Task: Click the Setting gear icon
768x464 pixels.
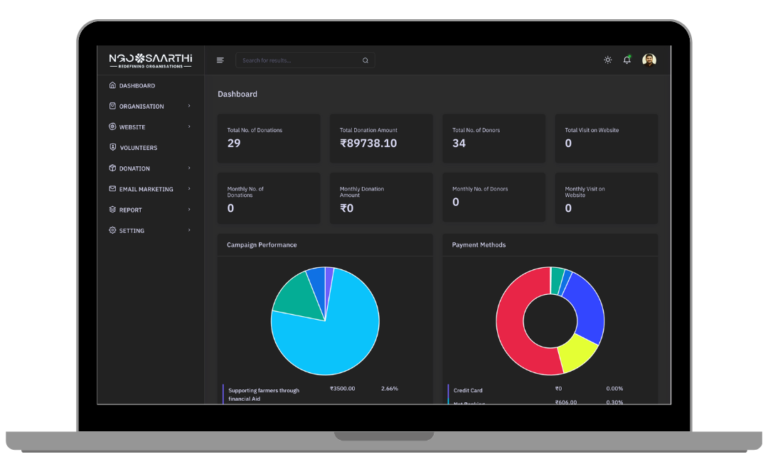Action: (112, 231)
